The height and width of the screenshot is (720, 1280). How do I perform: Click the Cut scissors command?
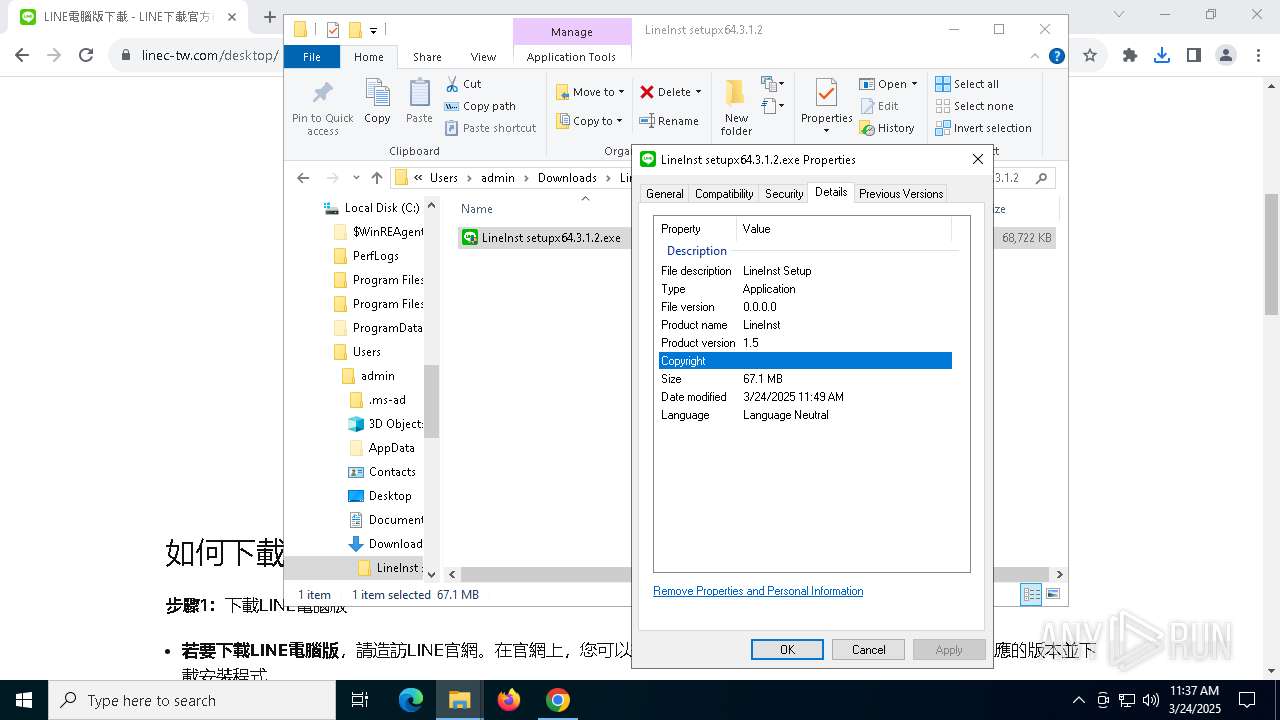tap(463, 84)
